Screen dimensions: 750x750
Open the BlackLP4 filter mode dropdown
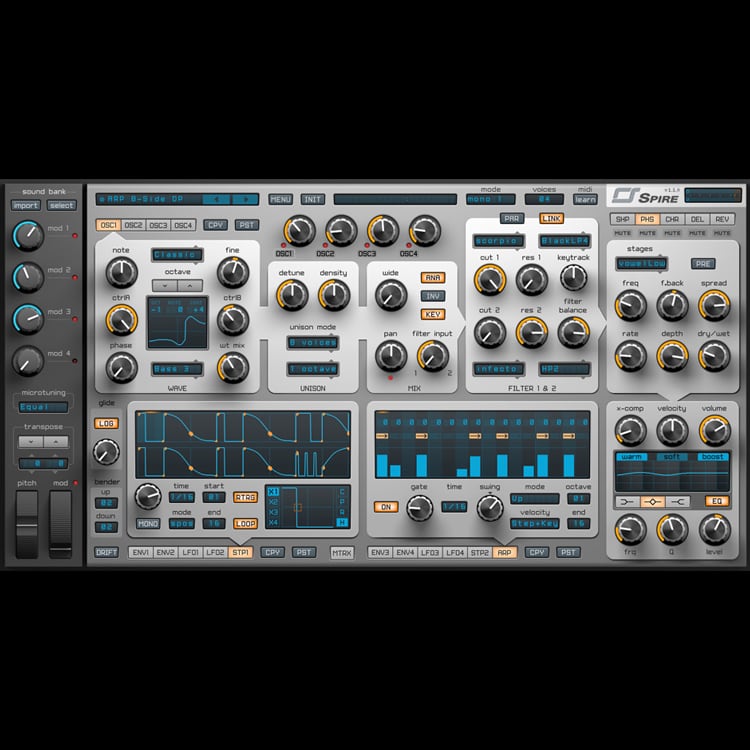coord(565,241)
